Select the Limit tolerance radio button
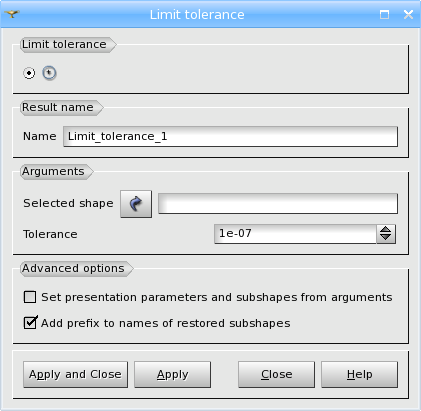421x411 pixels. (x=29, y=73)
